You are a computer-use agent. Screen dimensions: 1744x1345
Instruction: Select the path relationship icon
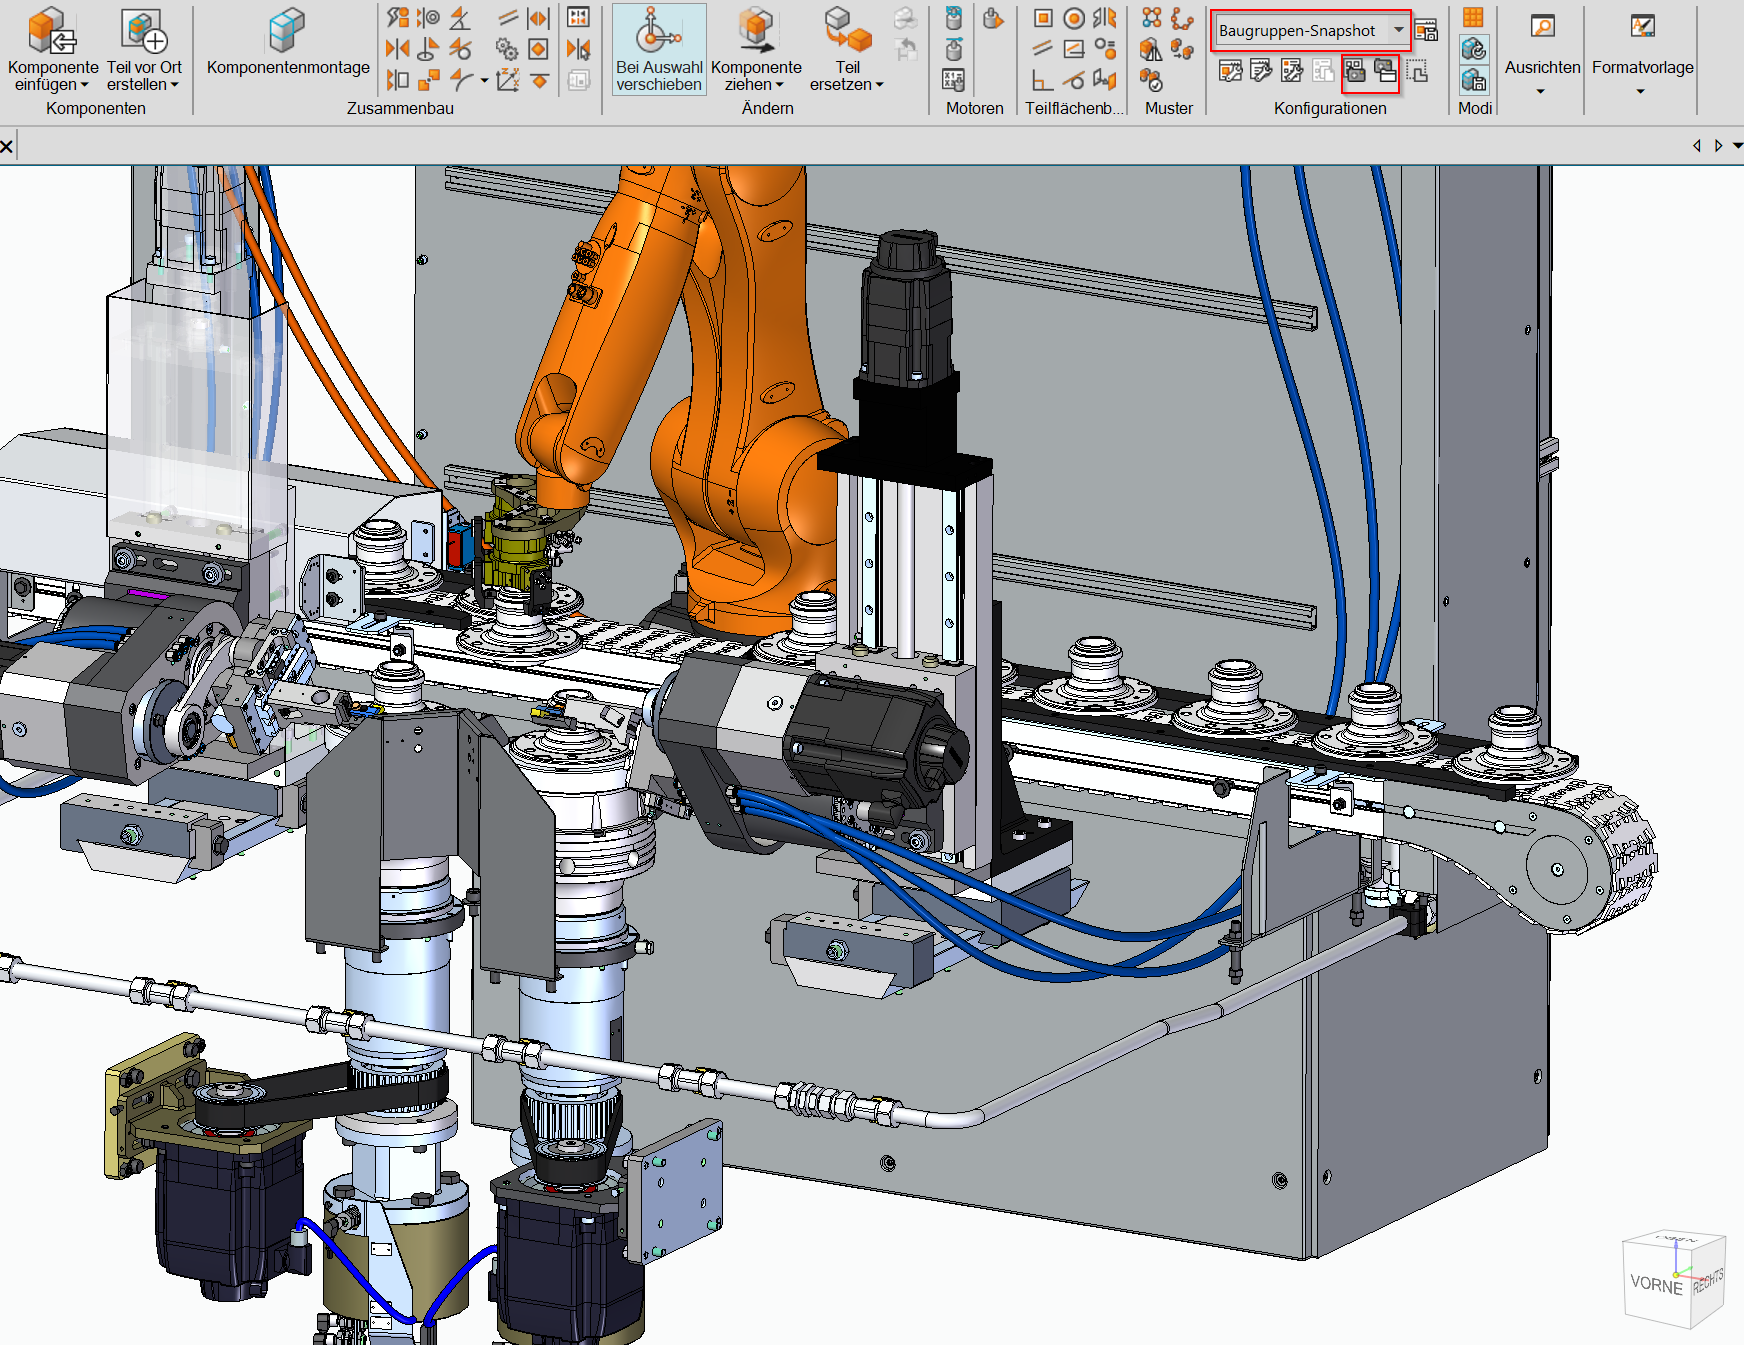point(460,79)
